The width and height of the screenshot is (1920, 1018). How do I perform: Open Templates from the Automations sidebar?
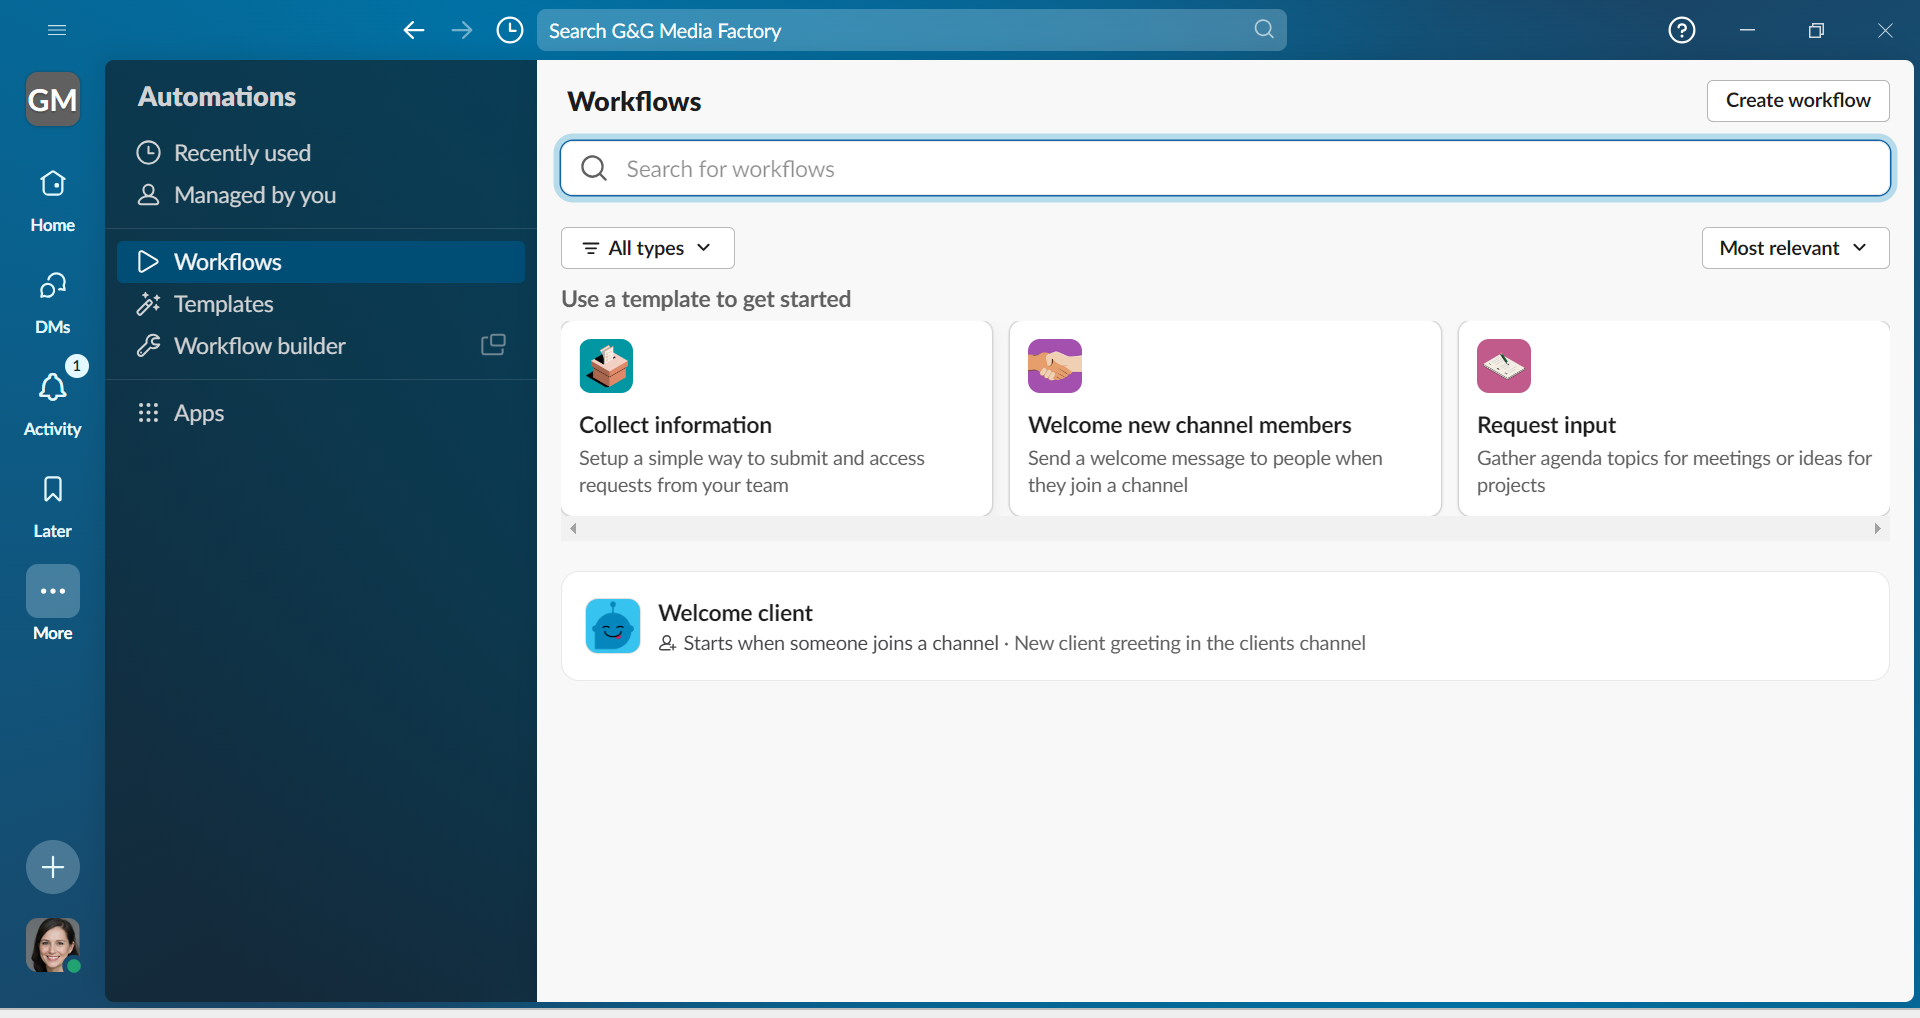[225, 304]
